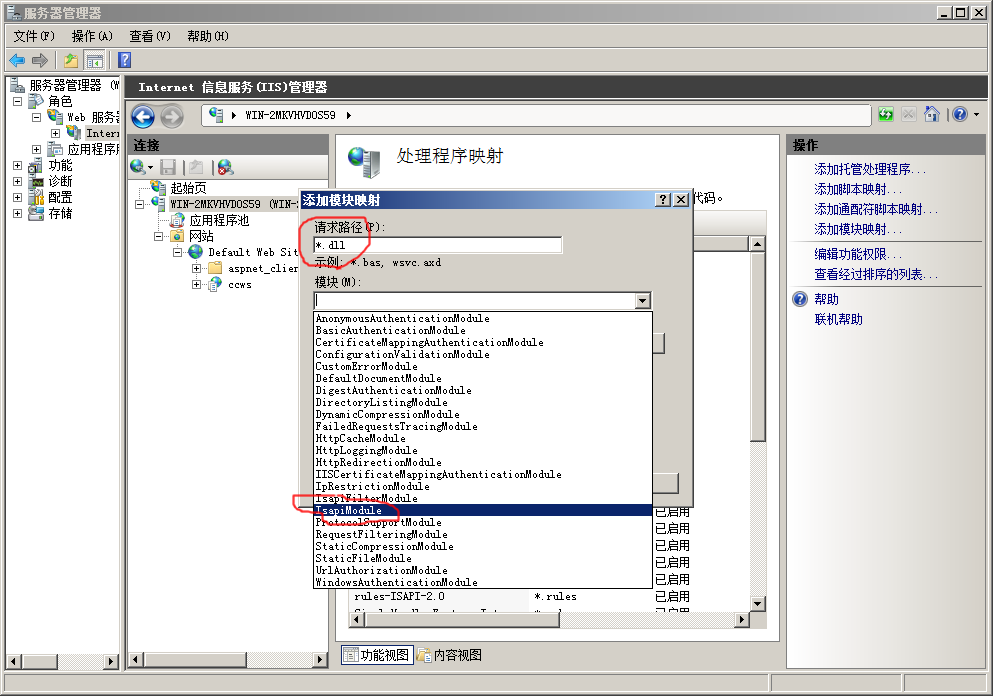
Task: Click the blue back arrow in Server Manager toolbar
Action: [x=17, y=60]
